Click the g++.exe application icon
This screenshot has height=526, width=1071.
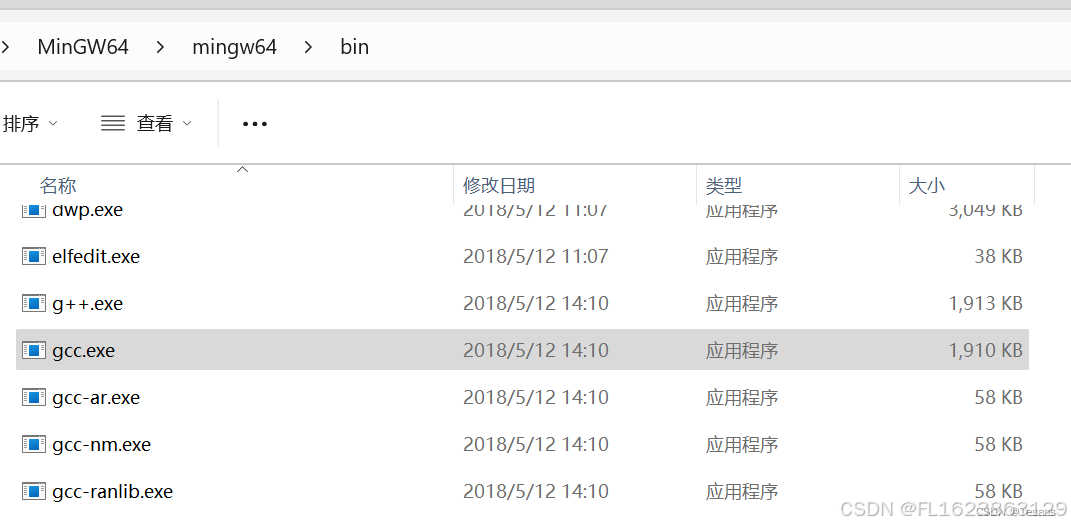click(34, 303)
